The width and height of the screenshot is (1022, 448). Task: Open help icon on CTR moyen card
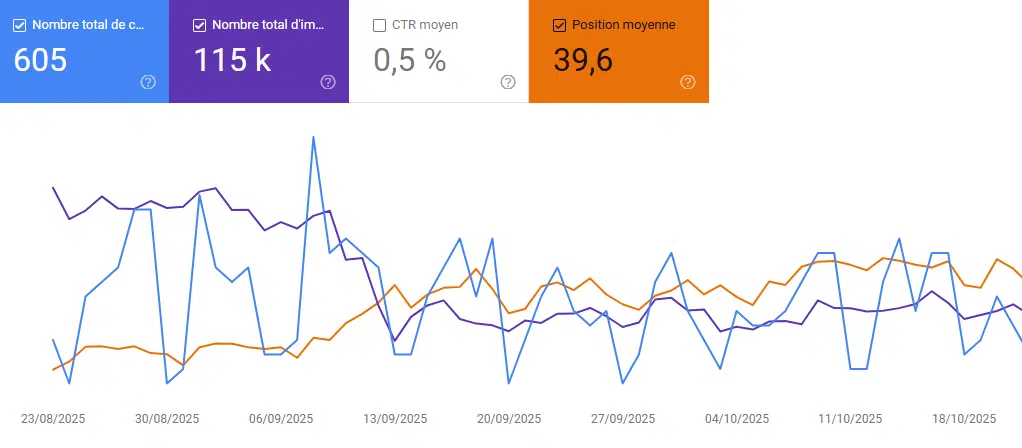tap(508, 82)
